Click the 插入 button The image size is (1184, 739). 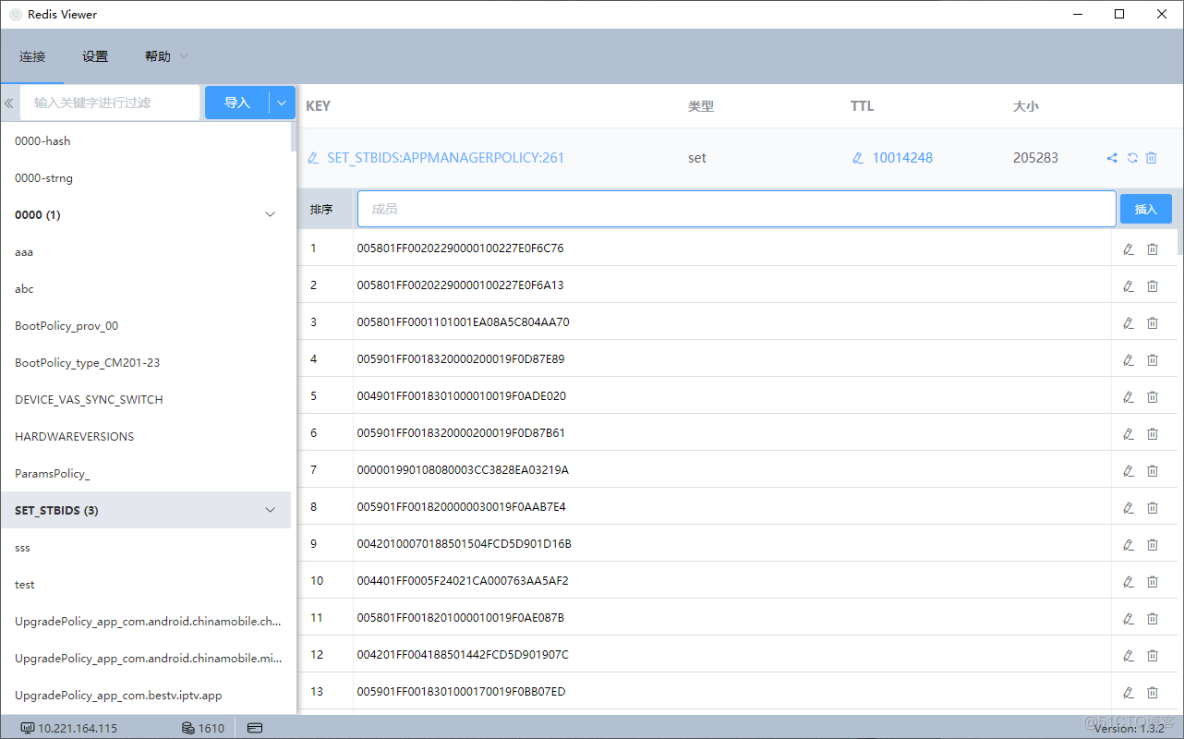[1145, 209]
